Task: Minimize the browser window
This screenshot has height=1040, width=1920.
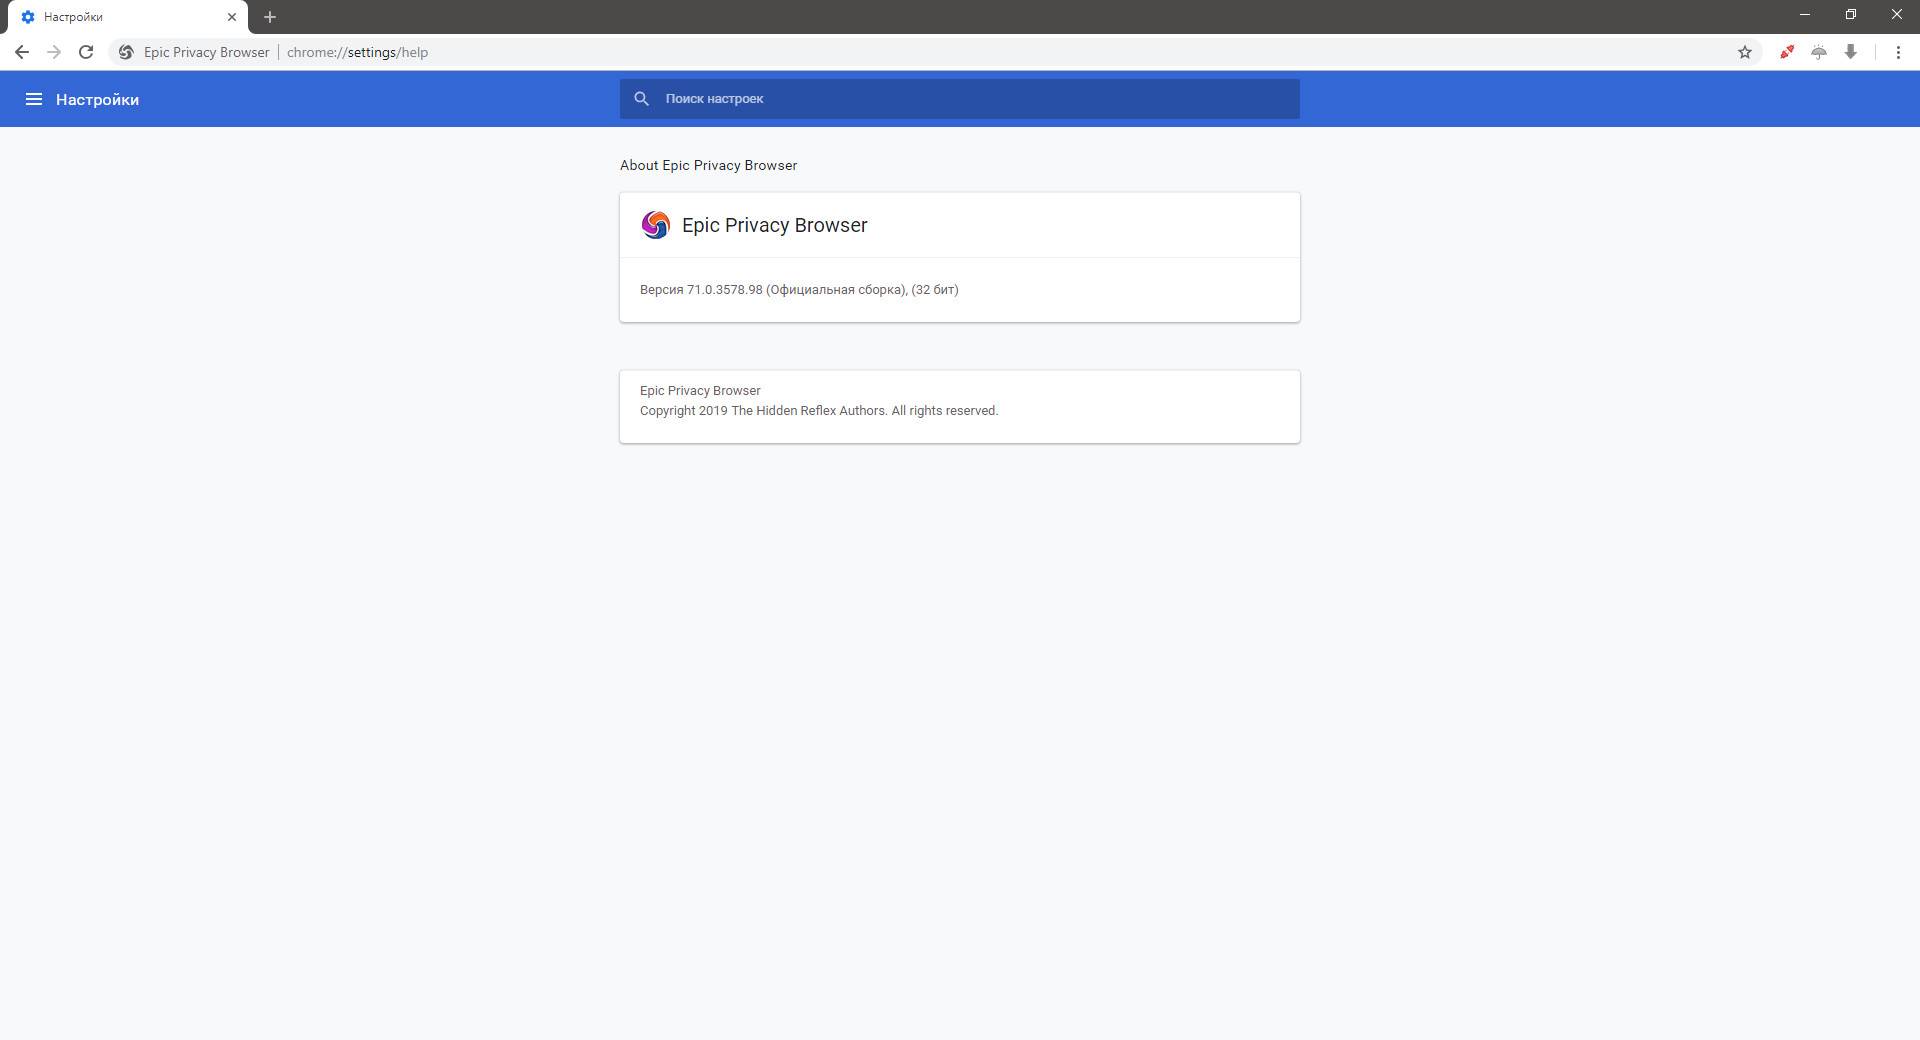Action: tap(1805, 15)
